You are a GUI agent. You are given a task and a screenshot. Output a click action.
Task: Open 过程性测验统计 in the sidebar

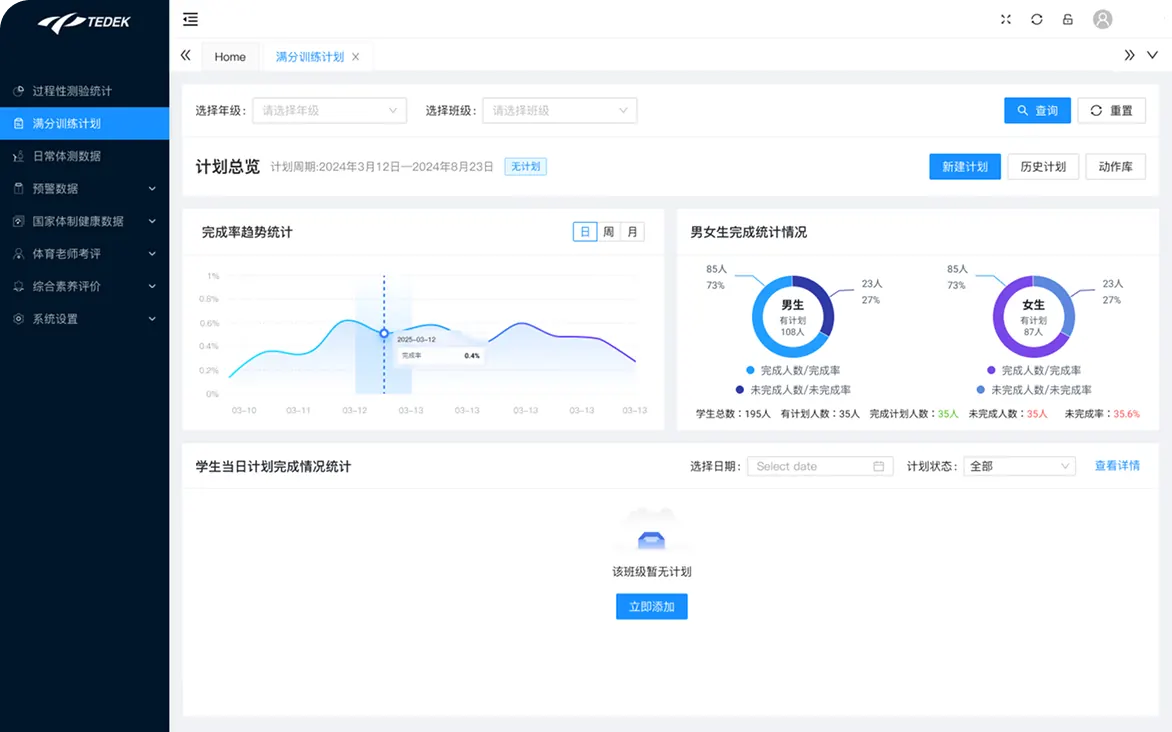tap(84, 90)
